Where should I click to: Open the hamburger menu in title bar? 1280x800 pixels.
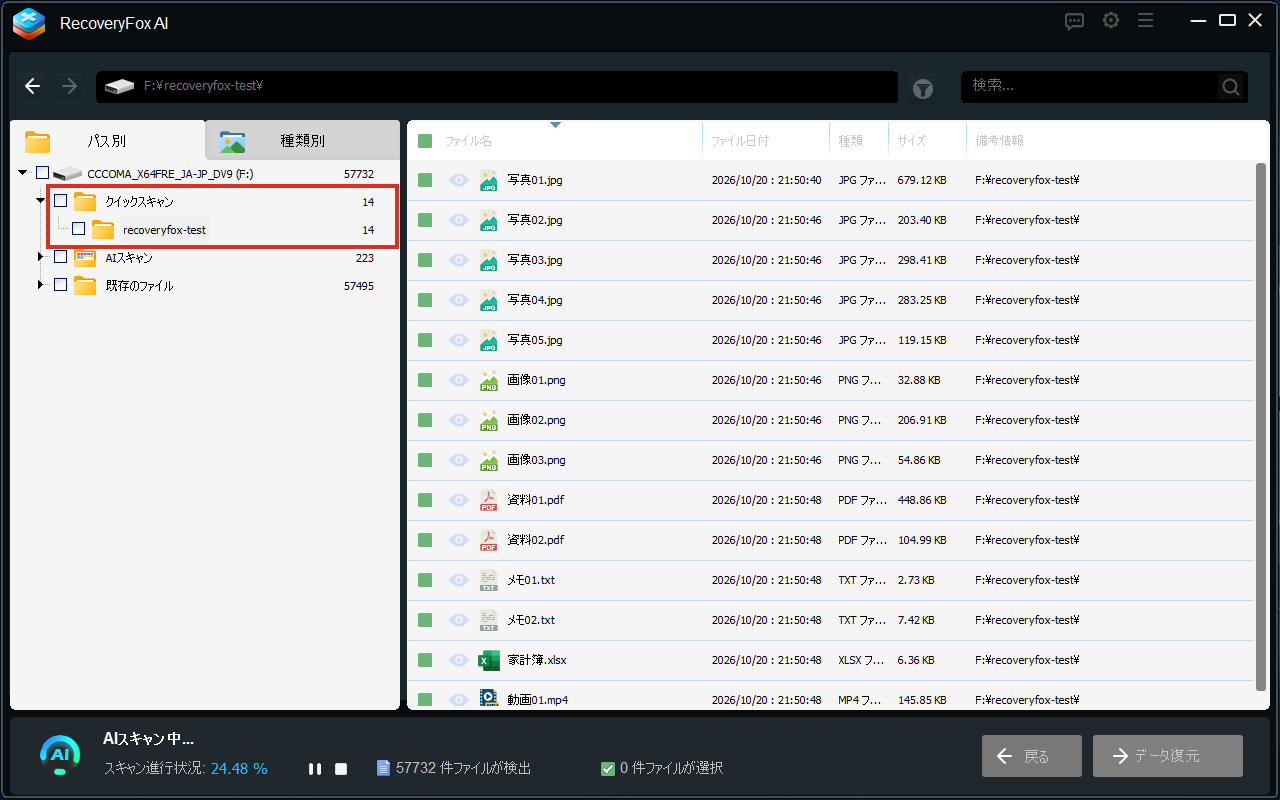1146,20
